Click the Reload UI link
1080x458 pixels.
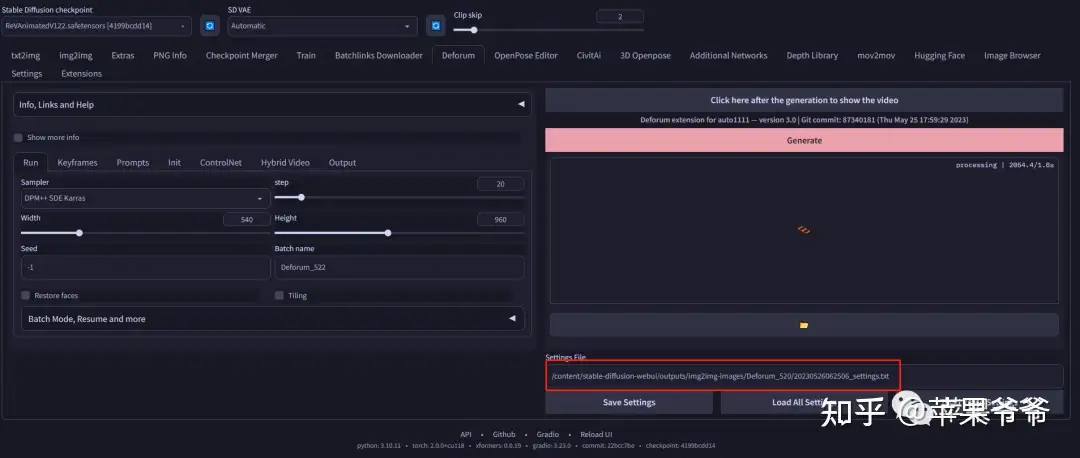(596, 435)
